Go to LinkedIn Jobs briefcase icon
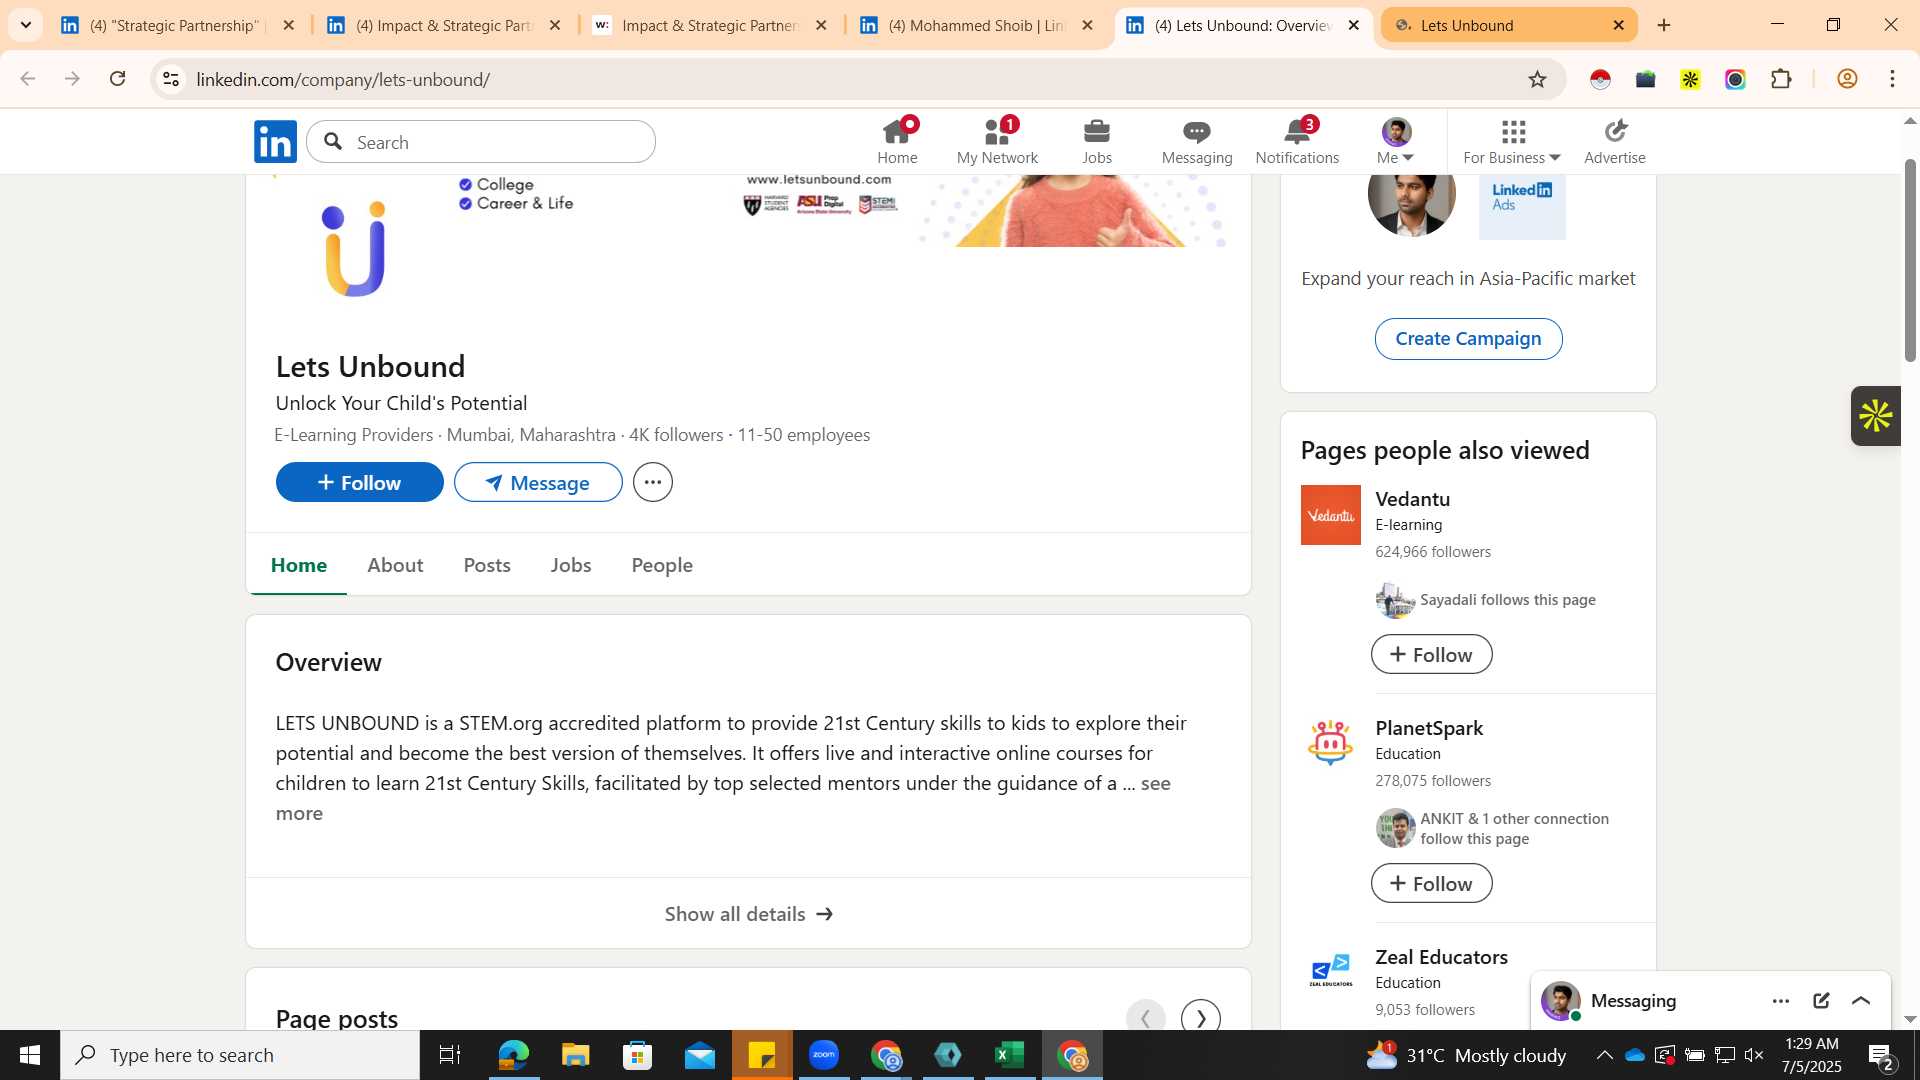 1097,141
